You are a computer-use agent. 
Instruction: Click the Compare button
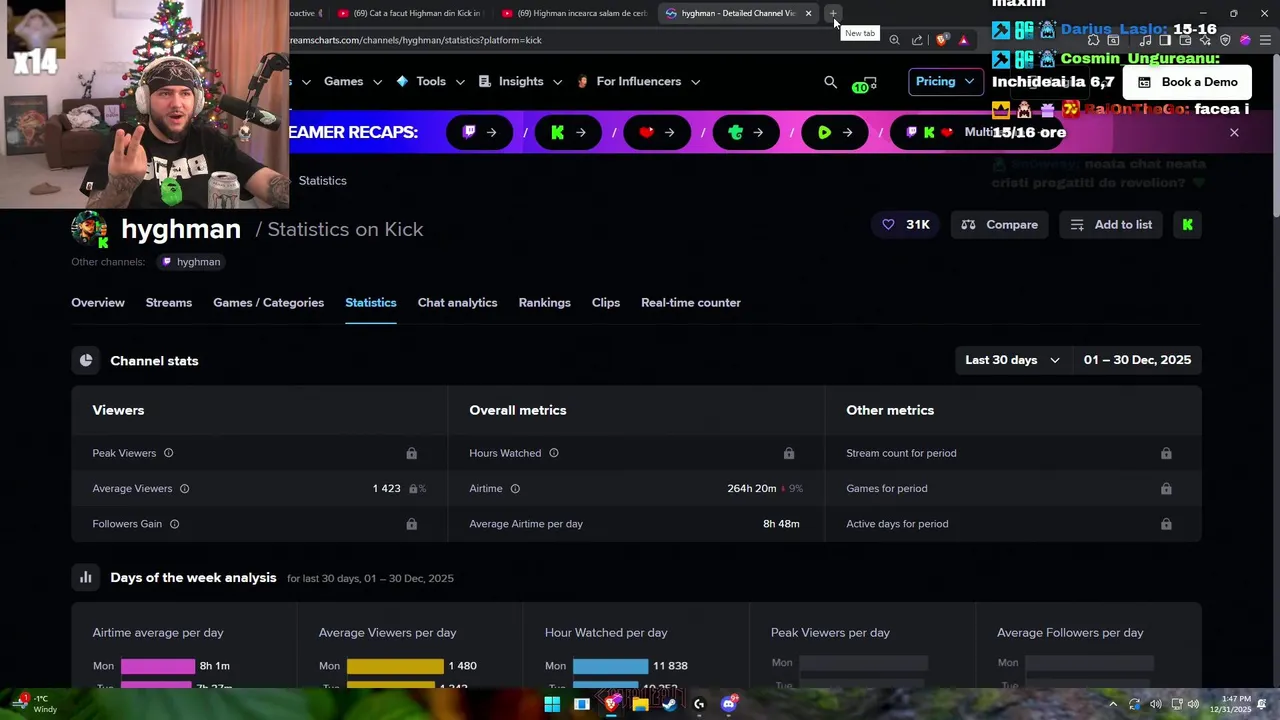1000,225
